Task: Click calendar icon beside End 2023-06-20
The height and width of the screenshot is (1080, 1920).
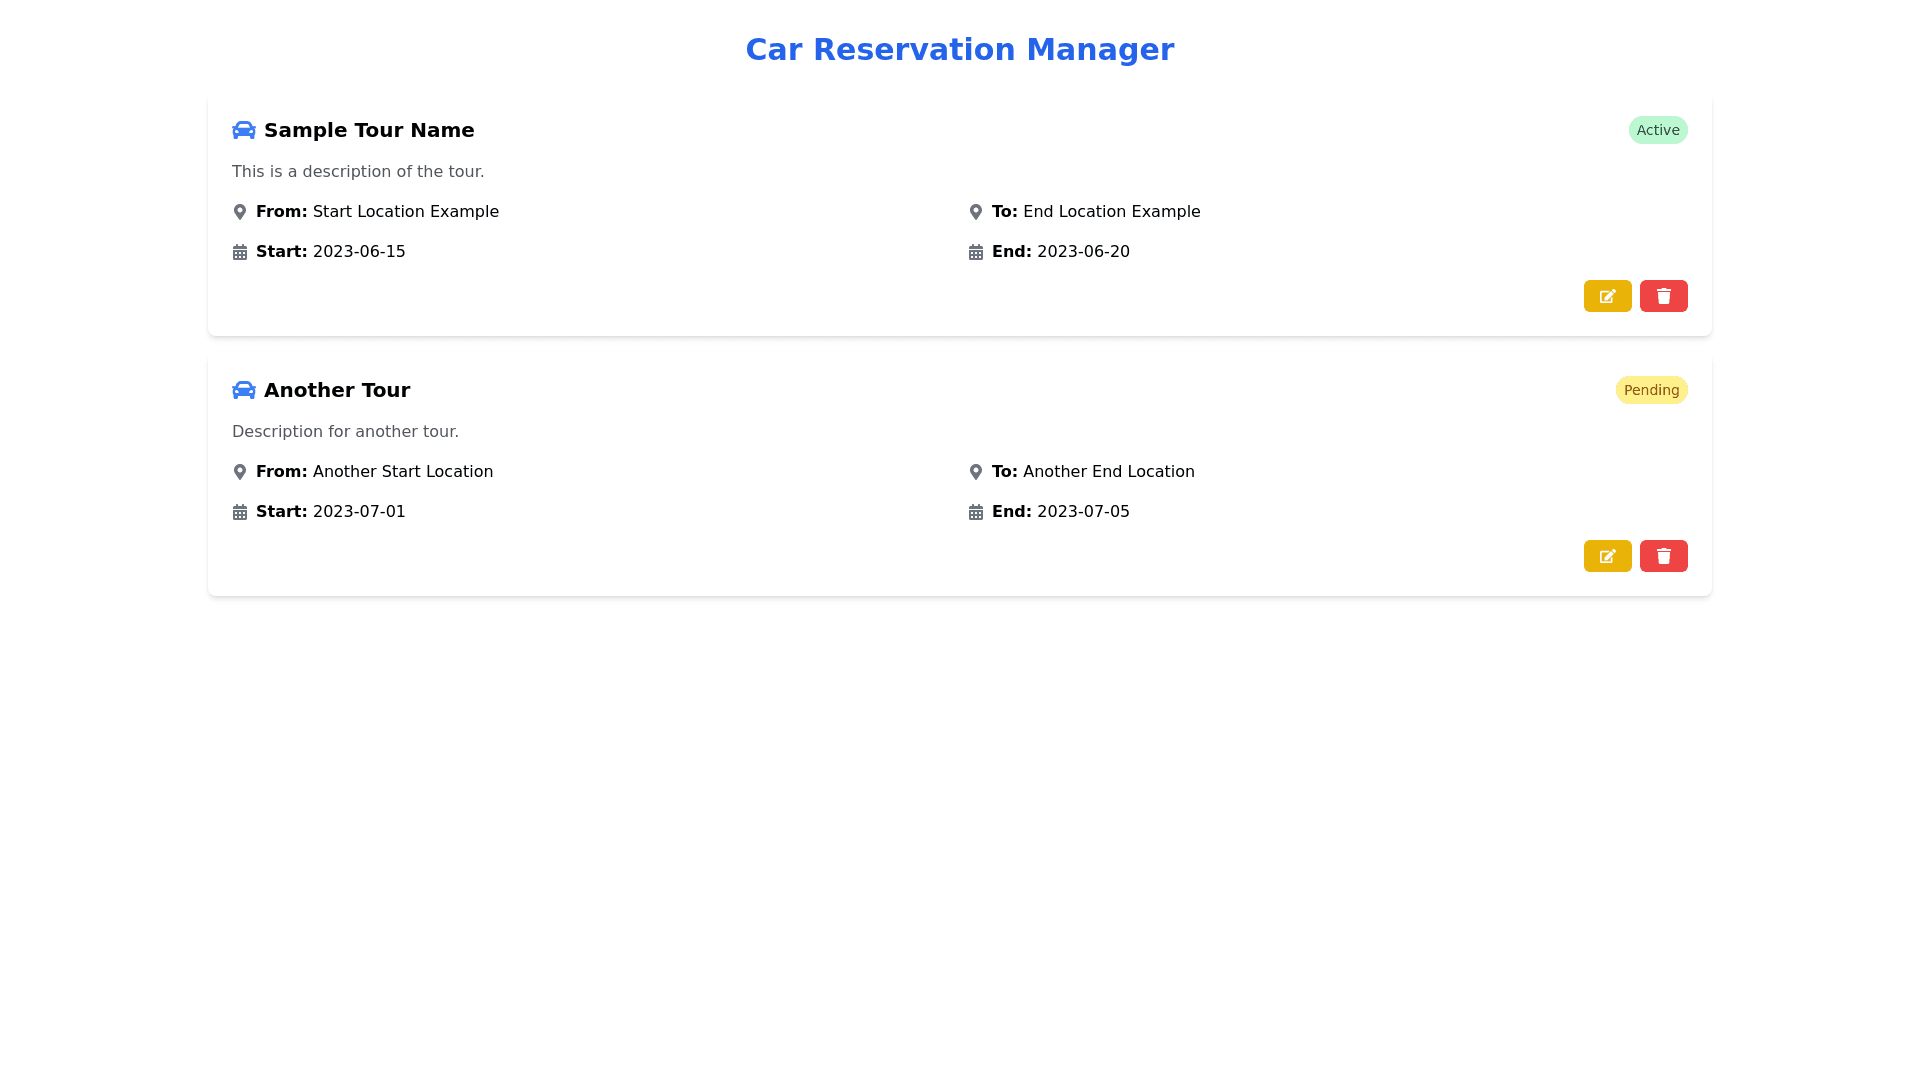Action: (x=976, y=252)
